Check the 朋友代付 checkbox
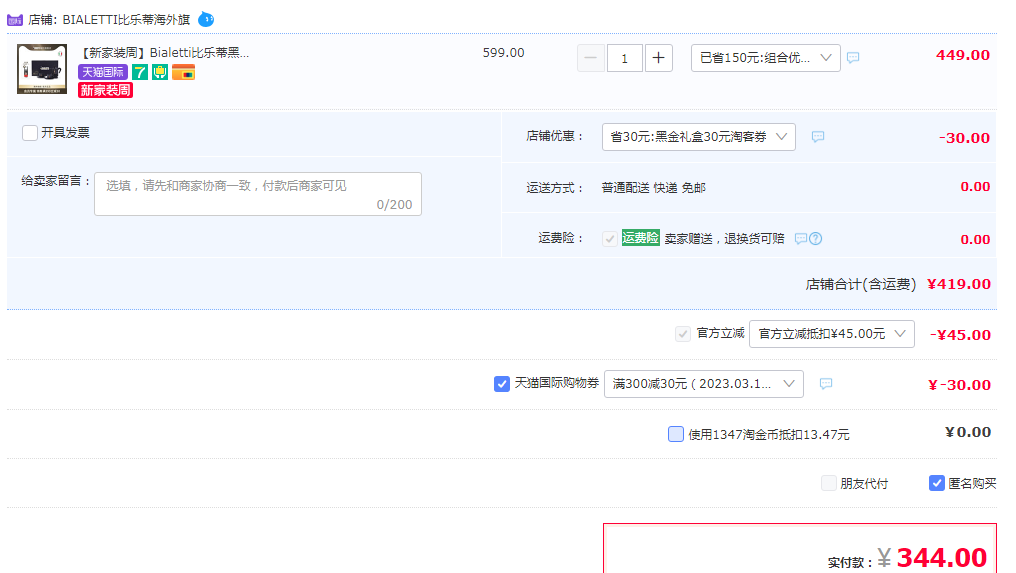 click(x=828, y=483)
